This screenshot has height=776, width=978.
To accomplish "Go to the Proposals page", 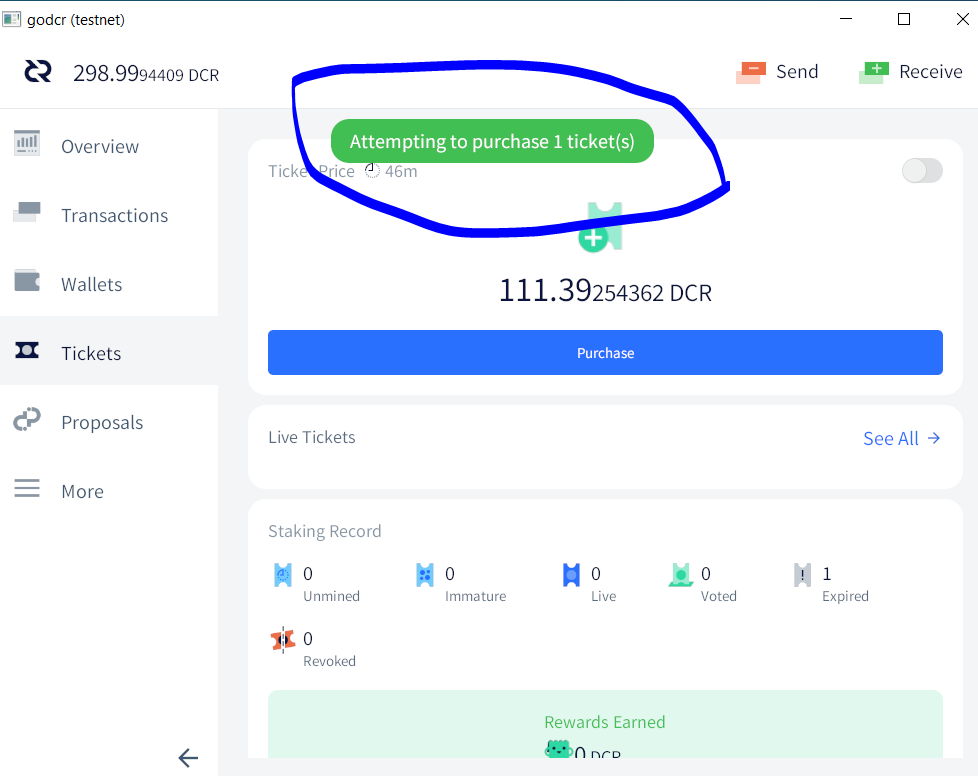I will (x=109, y=422).
